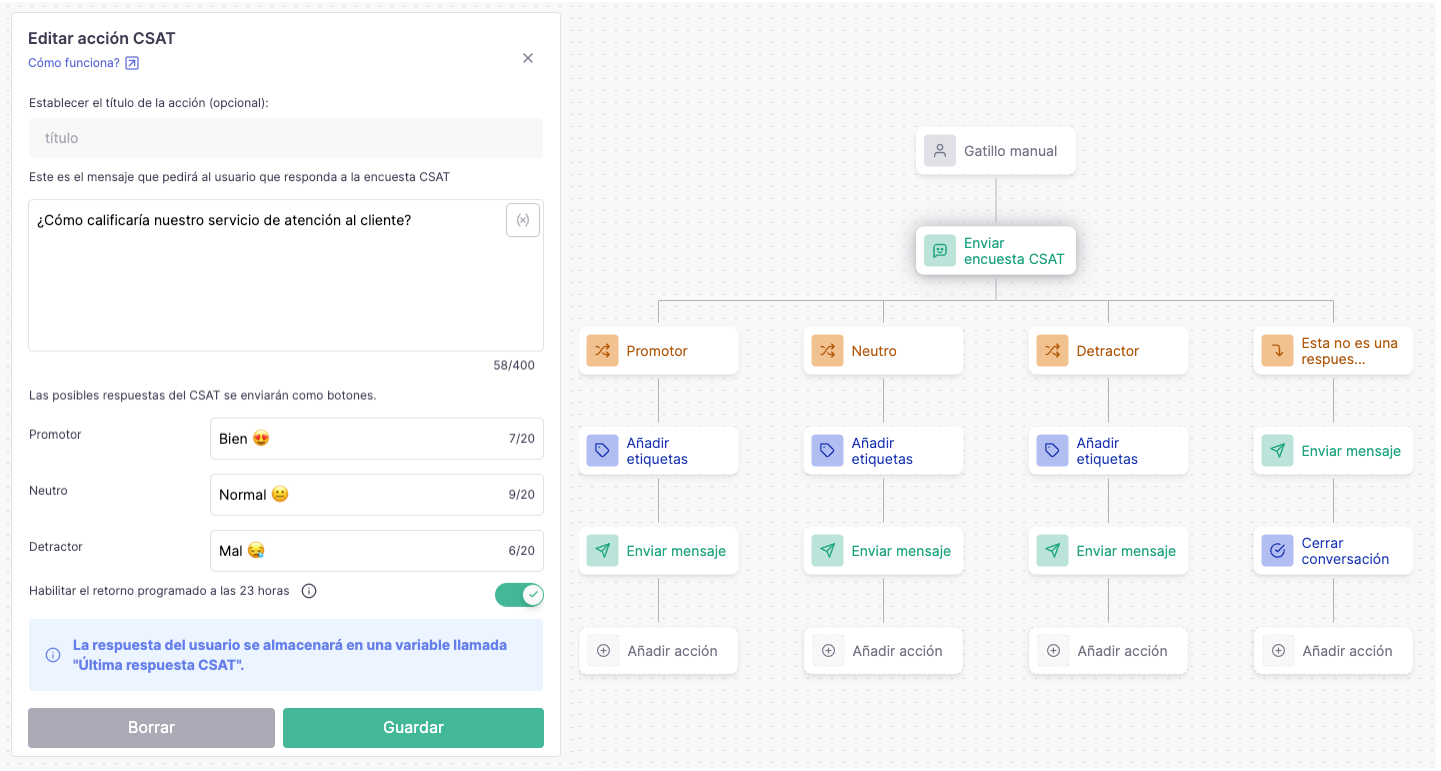Select the Neutro branch node
Screen dimensions: 1441x771
(883, 351)
